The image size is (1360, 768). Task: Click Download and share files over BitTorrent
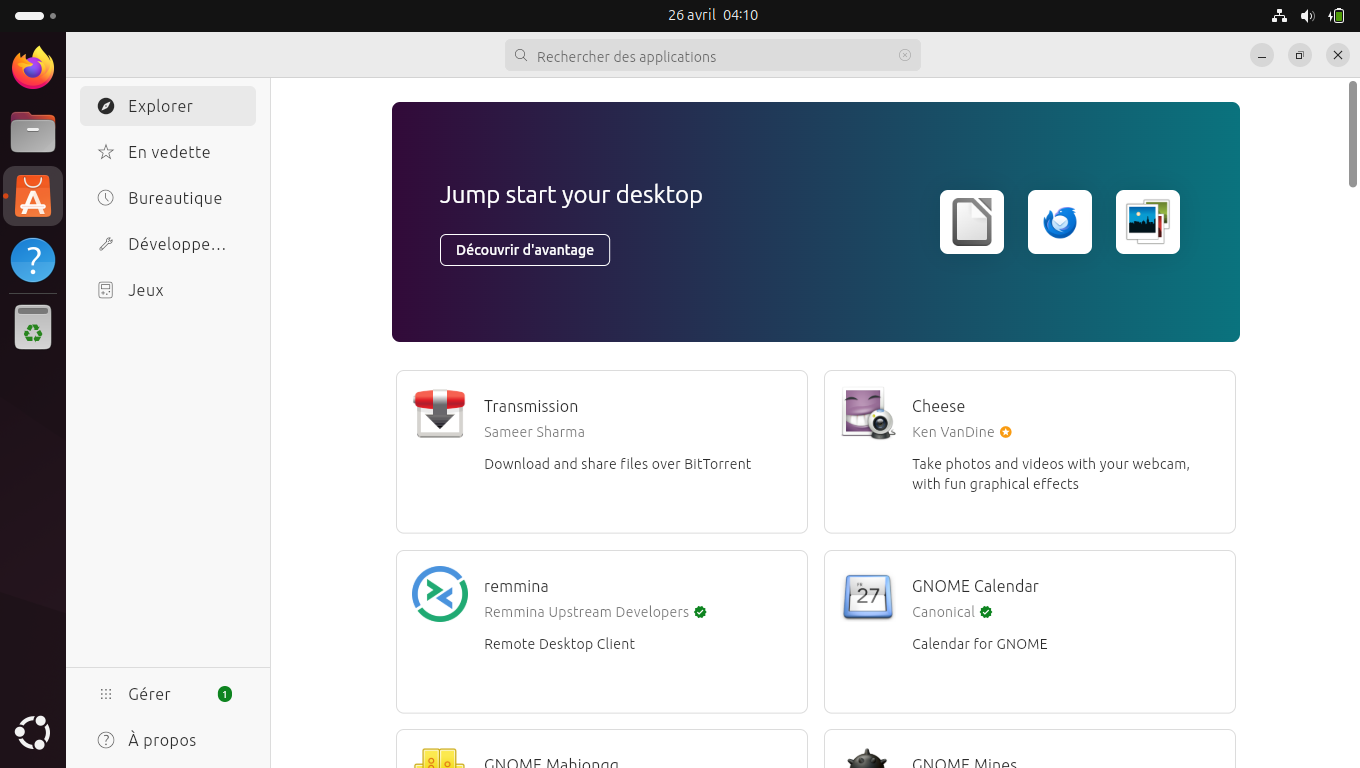[x=617, y=464]
